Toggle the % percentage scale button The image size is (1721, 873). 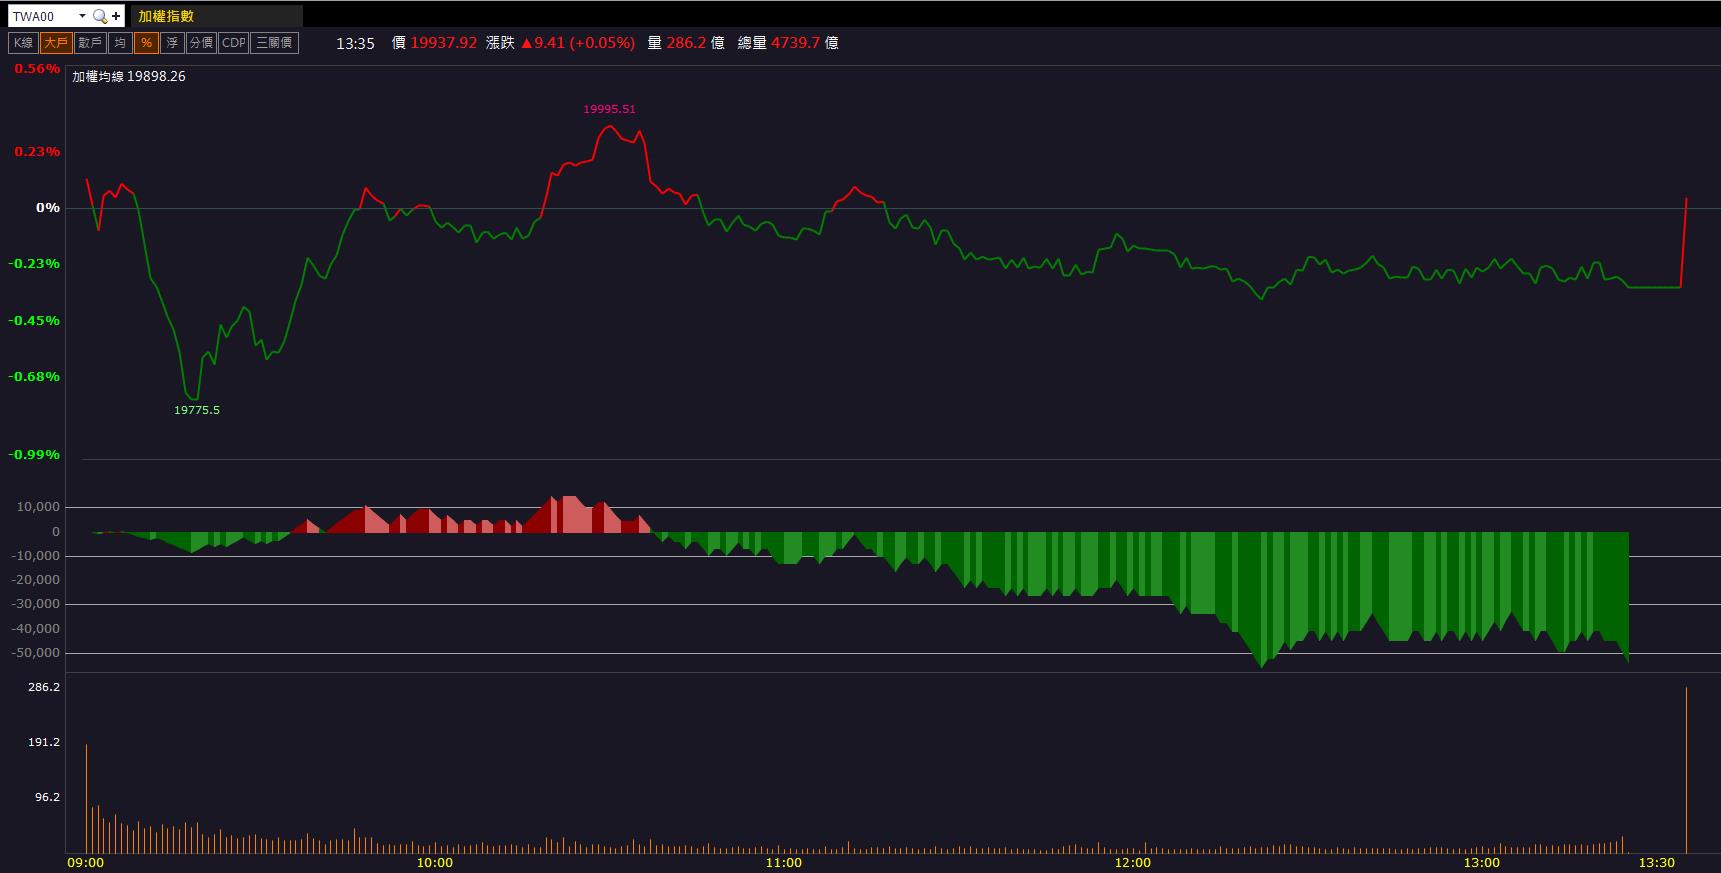[x=146, y=43]
